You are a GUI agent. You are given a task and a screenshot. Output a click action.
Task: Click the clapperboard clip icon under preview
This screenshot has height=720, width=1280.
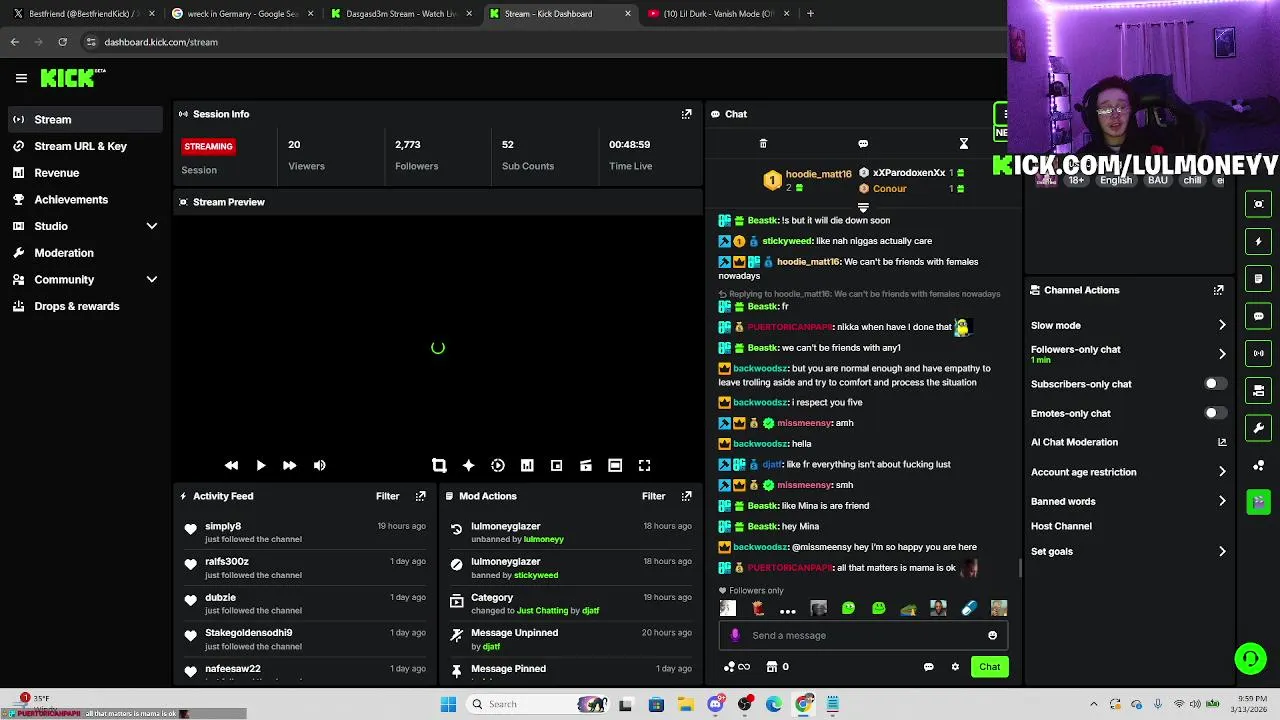point(586,465)
